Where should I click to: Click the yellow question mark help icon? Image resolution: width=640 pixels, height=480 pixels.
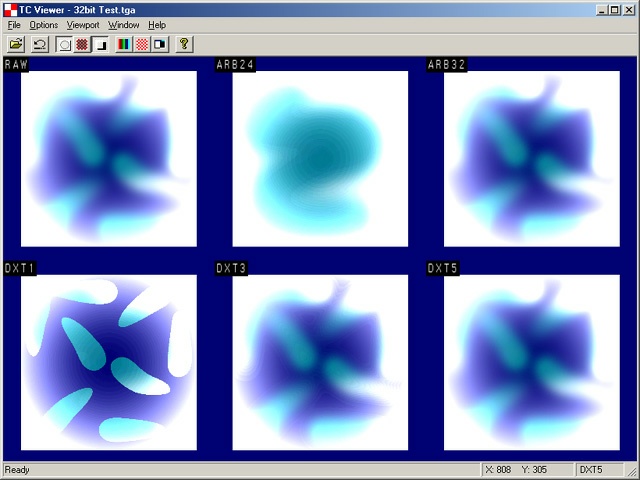pyautogui.click(x=184, y=44)
